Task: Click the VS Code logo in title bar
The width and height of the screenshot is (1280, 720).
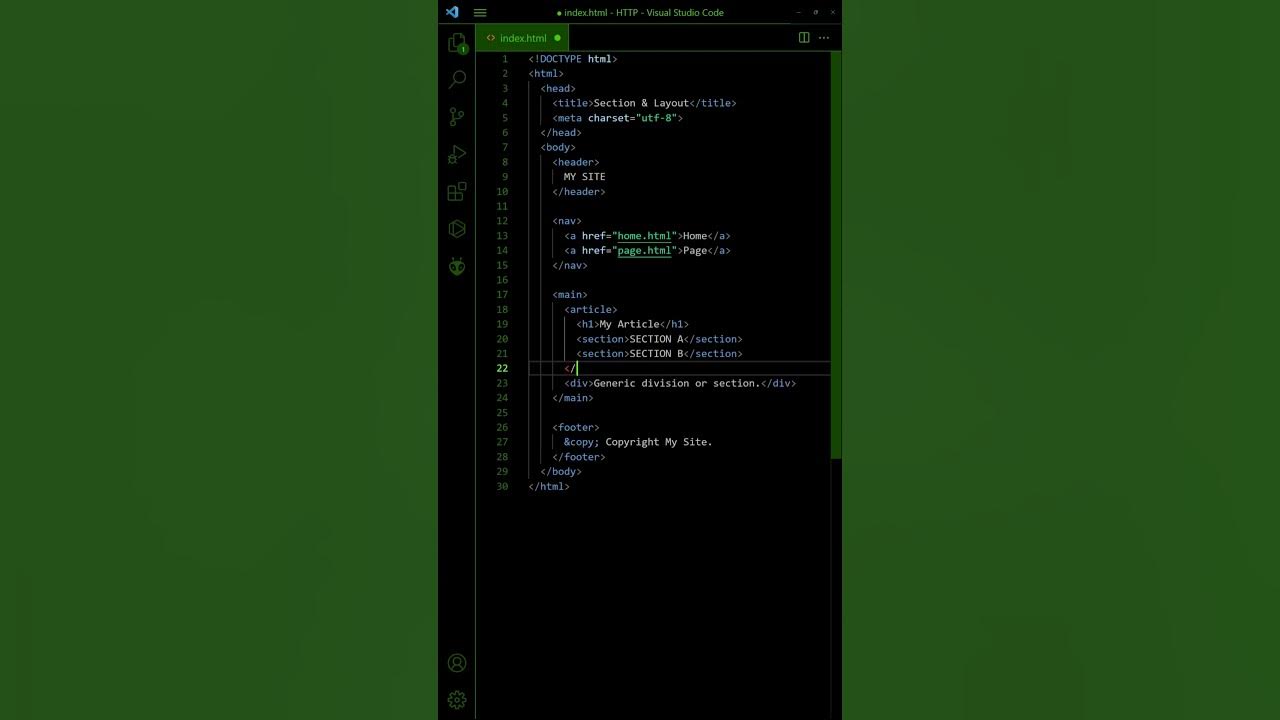Action: tap(452, 12)
